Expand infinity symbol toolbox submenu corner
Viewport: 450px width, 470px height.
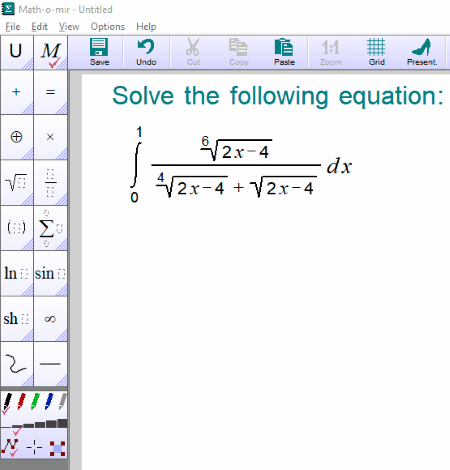point(63,336)
